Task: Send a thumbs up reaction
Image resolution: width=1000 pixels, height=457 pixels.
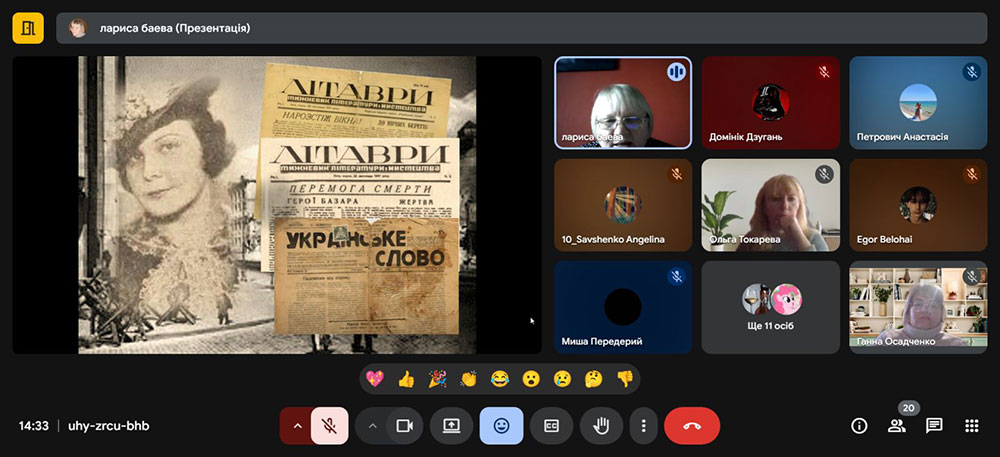Action: [406, 379]
